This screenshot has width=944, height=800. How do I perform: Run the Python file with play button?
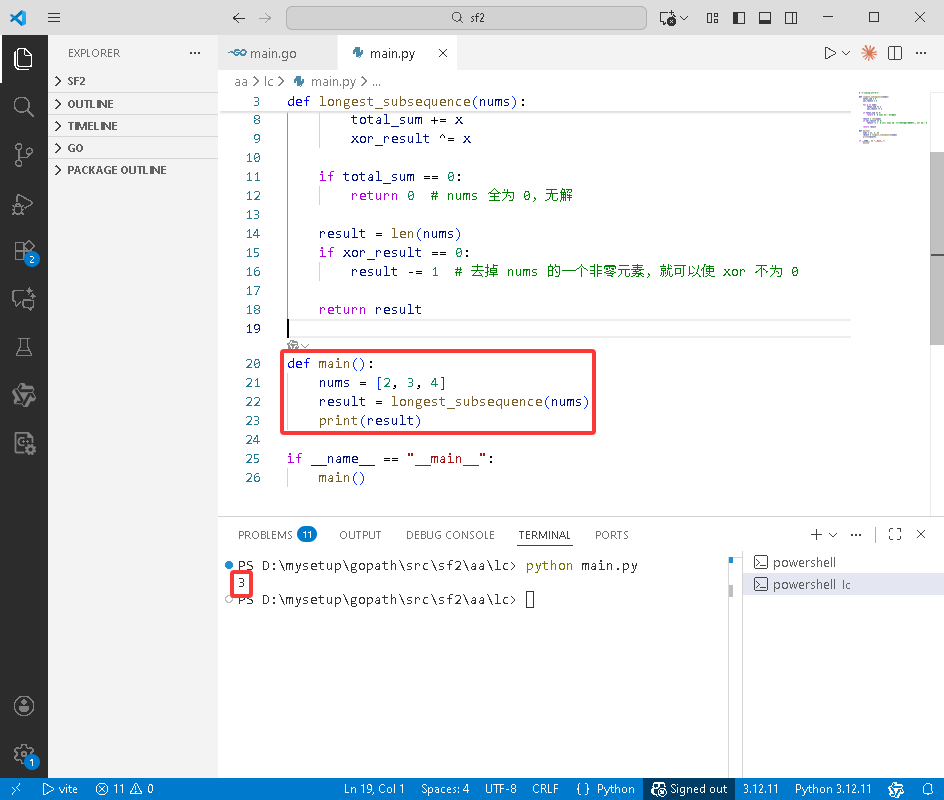pyautogui.click(x=830, y=53)
